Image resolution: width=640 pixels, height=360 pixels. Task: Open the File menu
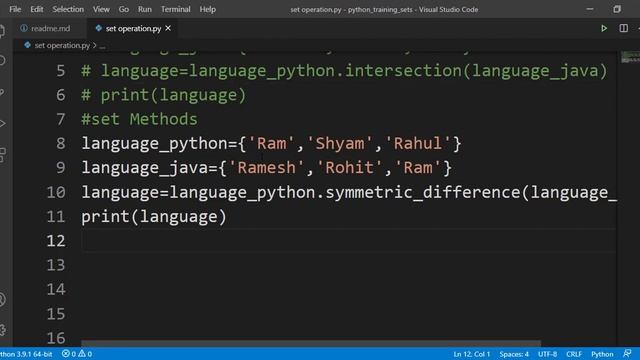coord(15,9)
